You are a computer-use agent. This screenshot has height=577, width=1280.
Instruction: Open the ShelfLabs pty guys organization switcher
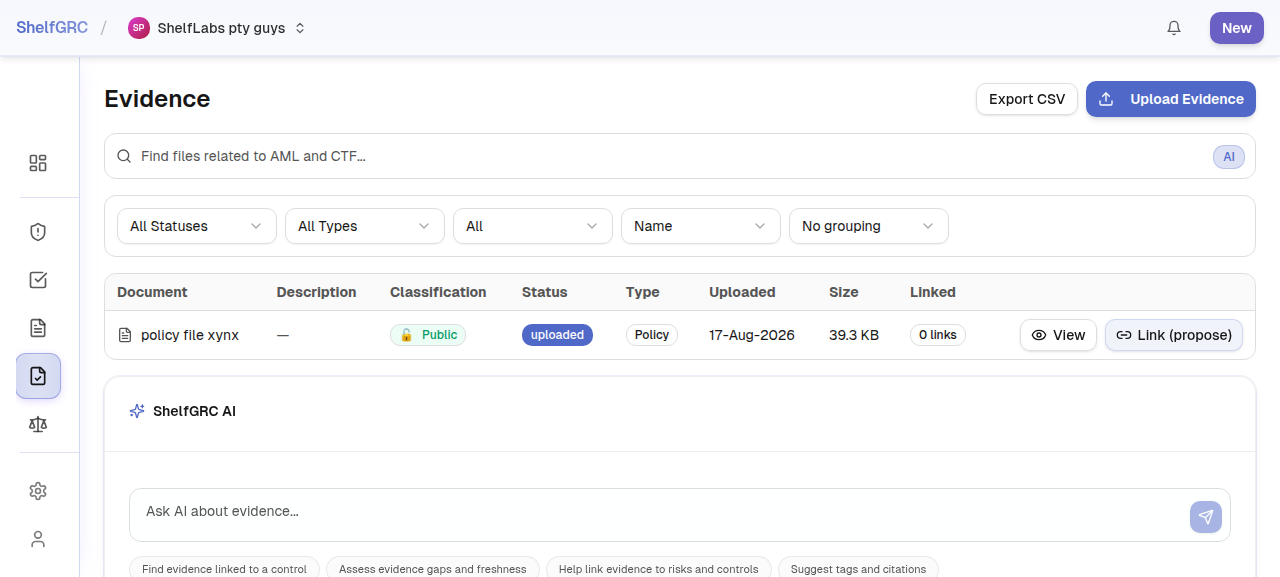click(217, 28)
